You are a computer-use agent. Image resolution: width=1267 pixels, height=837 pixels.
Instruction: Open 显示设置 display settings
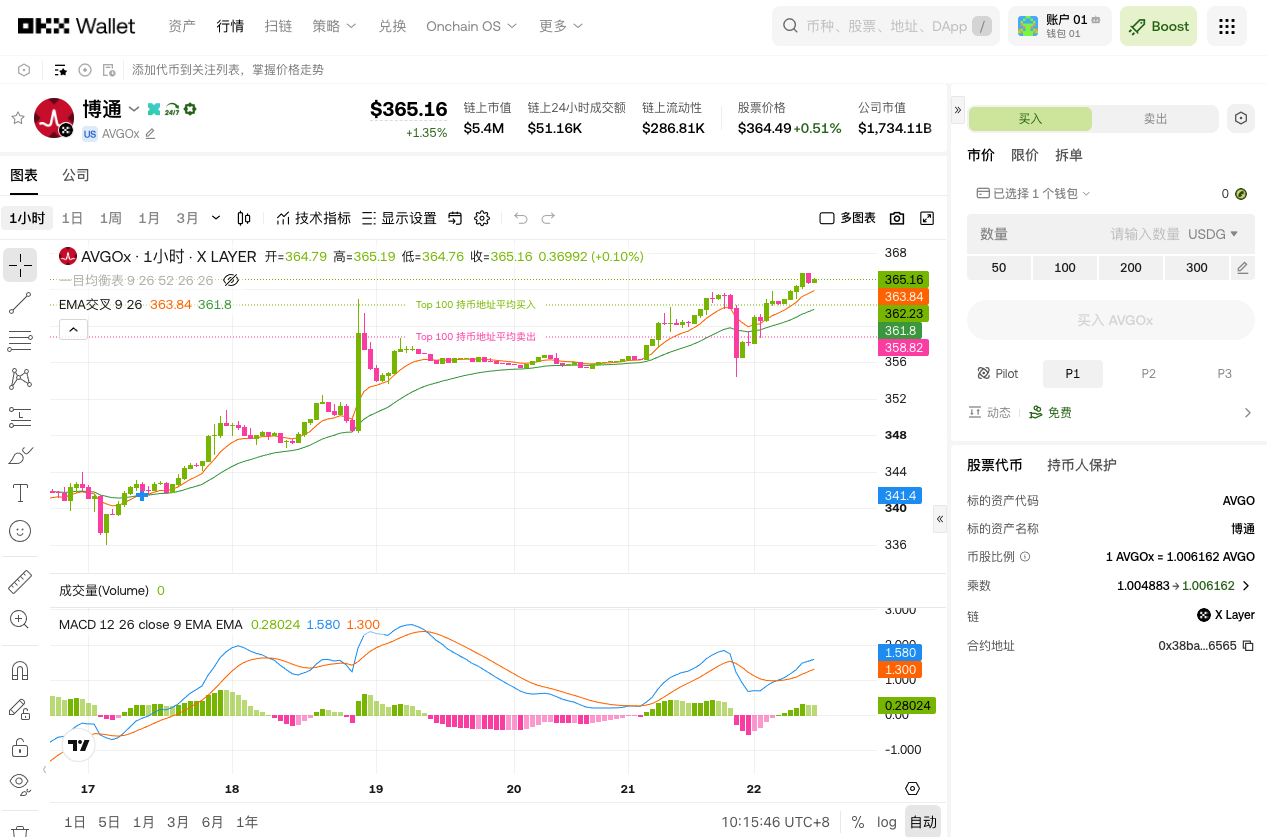398,218
